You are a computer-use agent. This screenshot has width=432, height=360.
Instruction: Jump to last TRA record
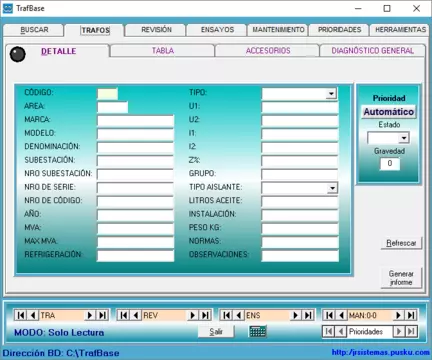point(103,315)
